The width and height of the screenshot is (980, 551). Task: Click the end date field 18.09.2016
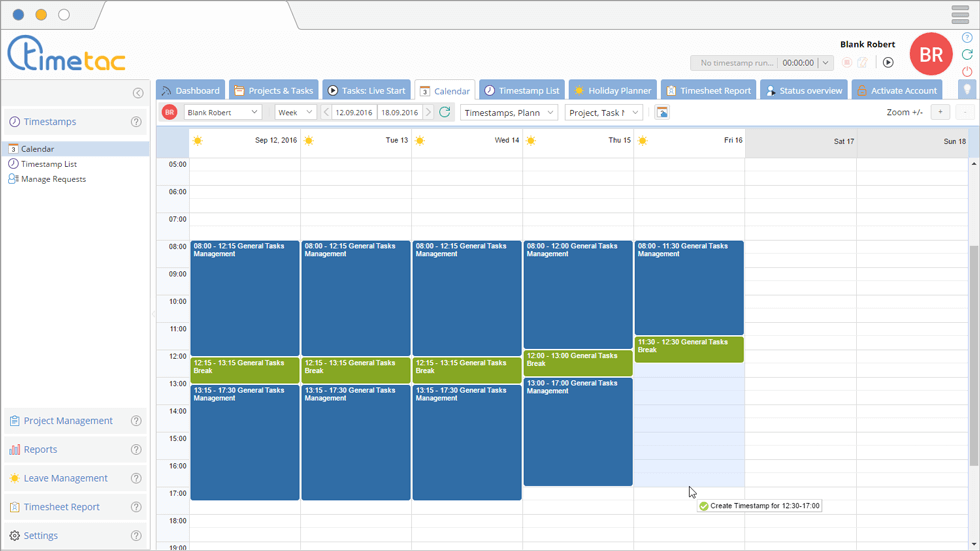point(399,112)
